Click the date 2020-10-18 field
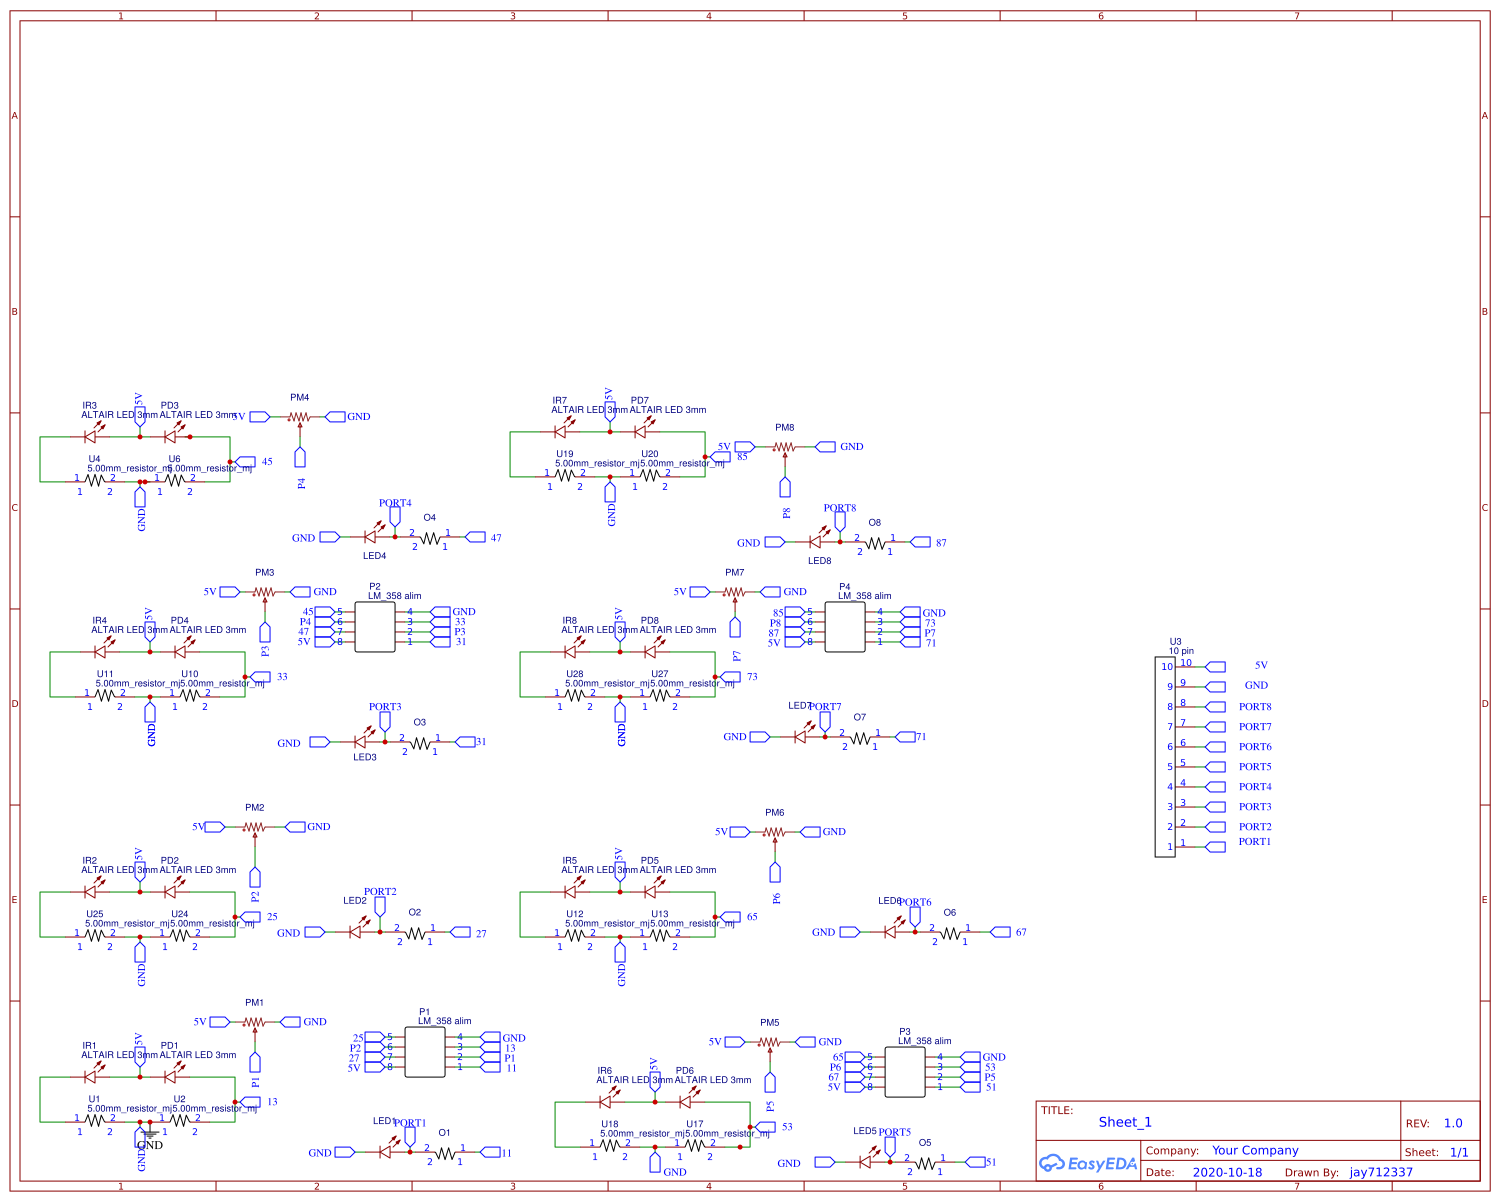This screenshot has width=1501, height=1202. 1227,1173
